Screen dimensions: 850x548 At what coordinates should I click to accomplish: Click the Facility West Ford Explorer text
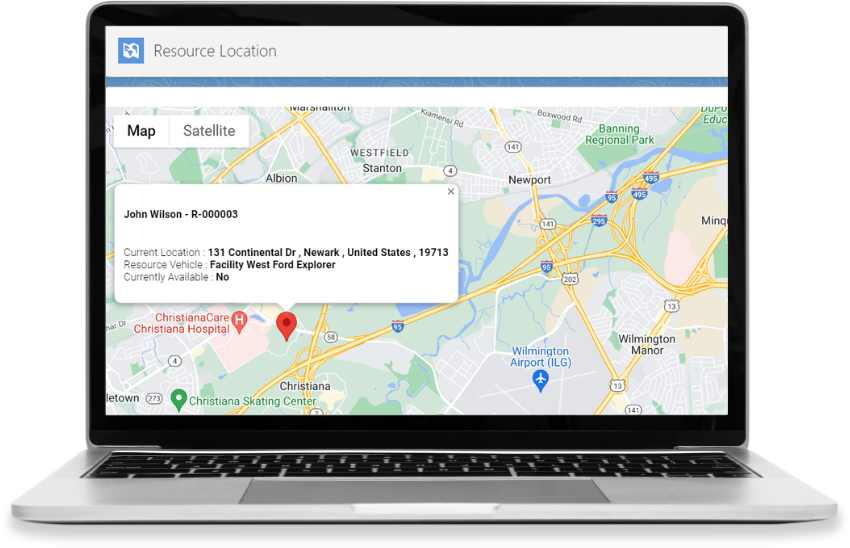pyautogui.click(x=273, y=265)
